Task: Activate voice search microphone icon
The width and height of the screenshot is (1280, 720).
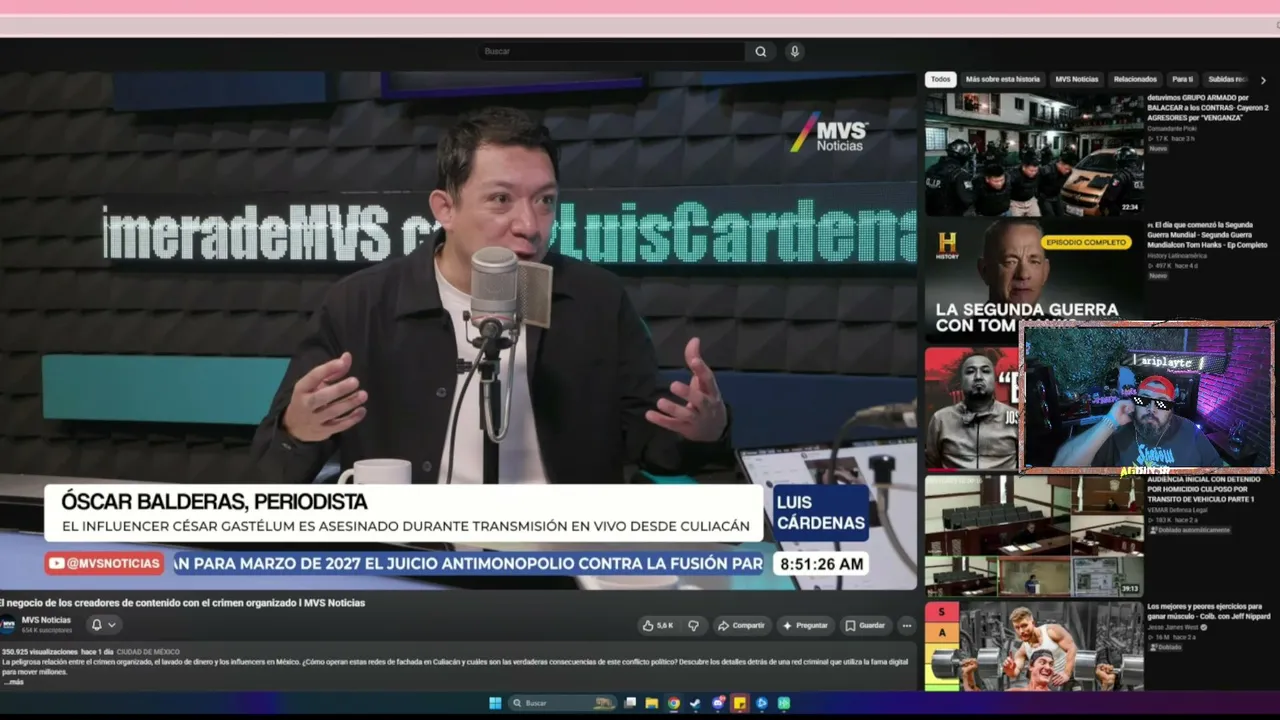Action: 794,52
